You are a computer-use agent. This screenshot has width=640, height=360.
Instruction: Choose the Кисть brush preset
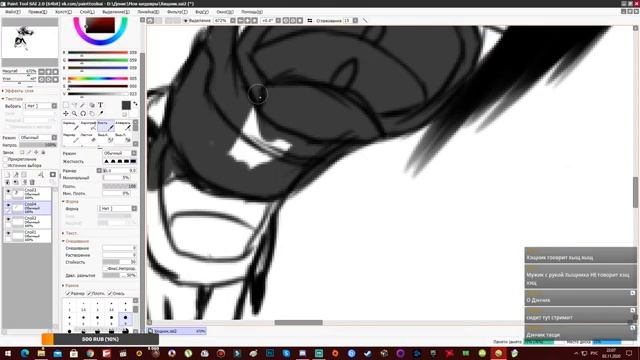pyautogui.click(x=106, y=126)
